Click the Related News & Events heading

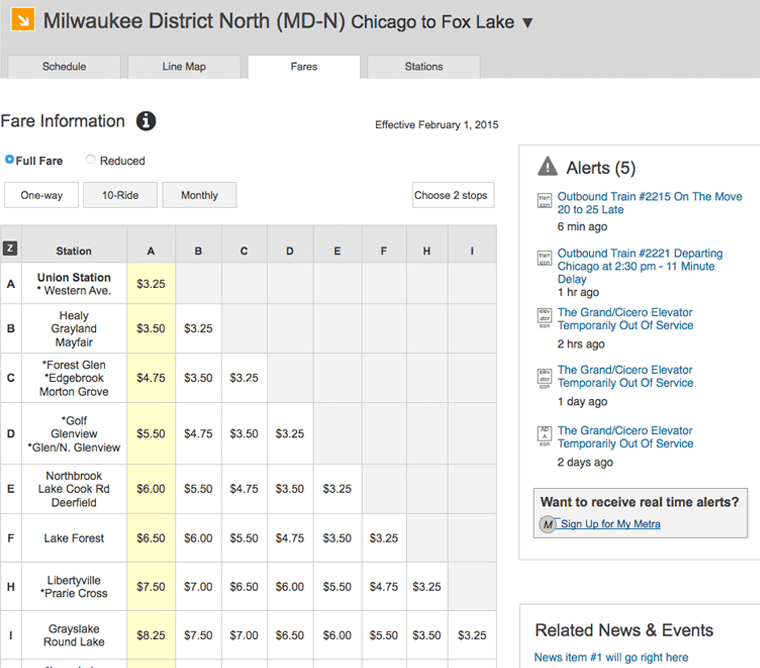click(x=624, y=630)
